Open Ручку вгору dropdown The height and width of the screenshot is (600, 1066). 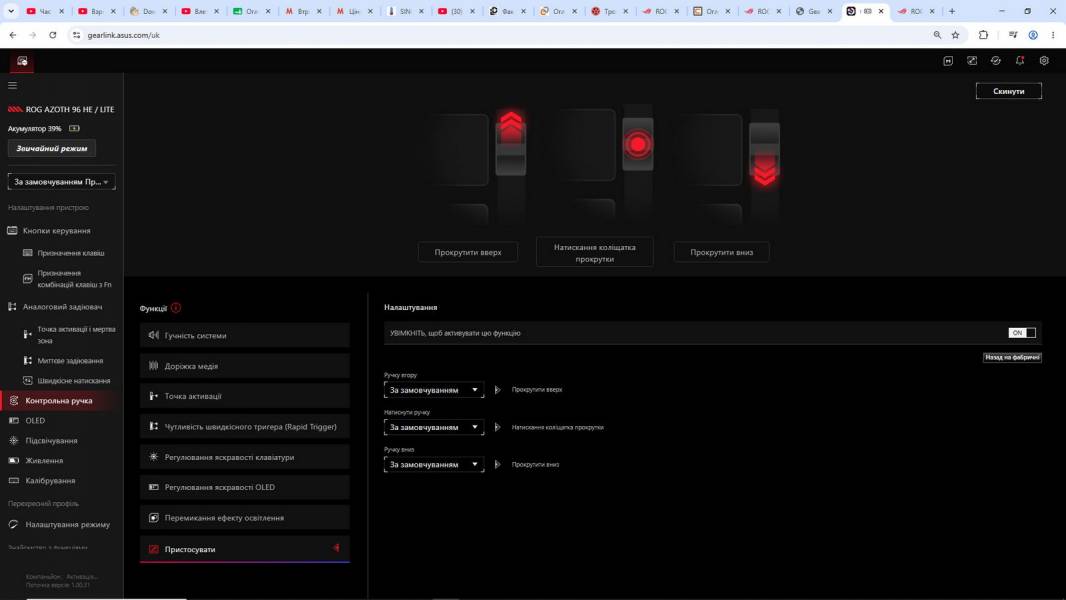coord(434,390)
